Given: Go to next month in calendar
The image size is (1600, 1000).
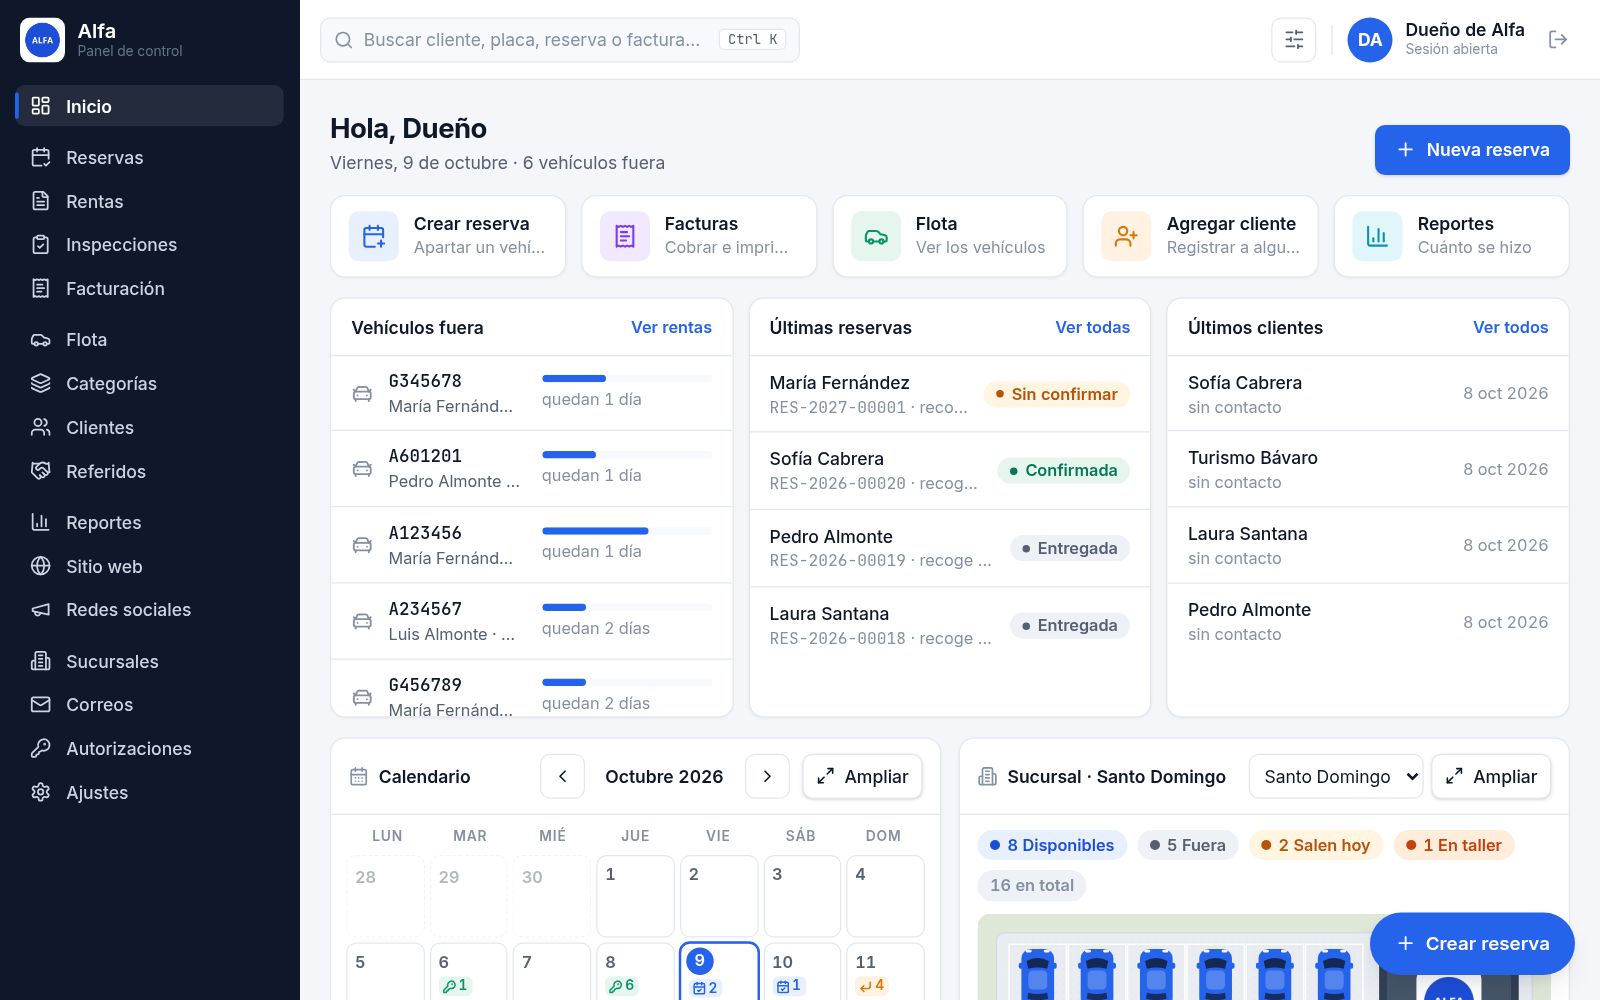Looking at the screenshot, I should coord(767,777).
